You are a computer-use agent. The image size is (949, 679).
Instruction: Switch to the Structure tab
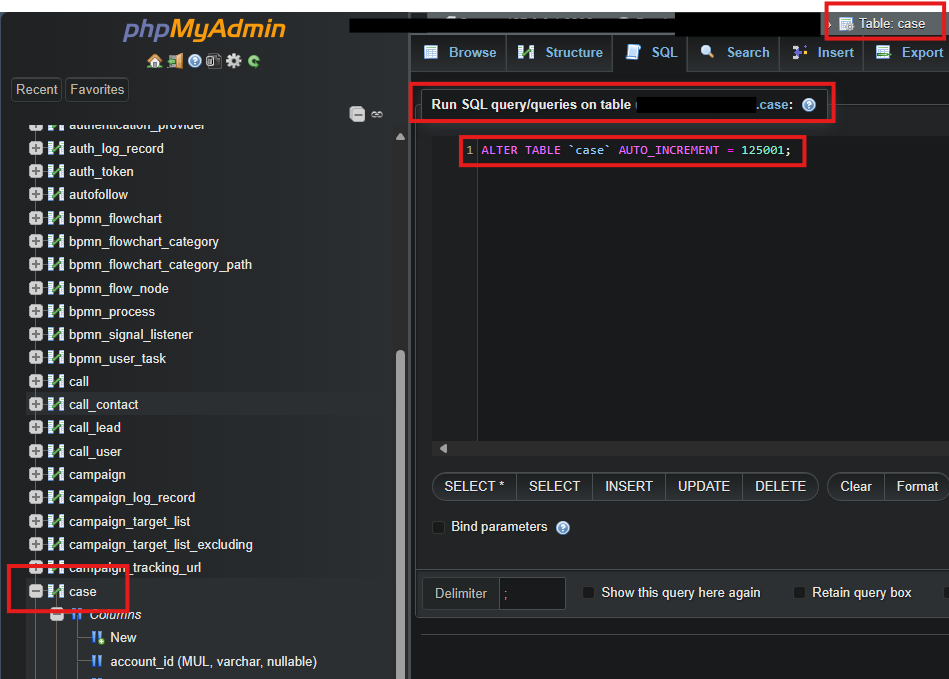click(560, 52)
